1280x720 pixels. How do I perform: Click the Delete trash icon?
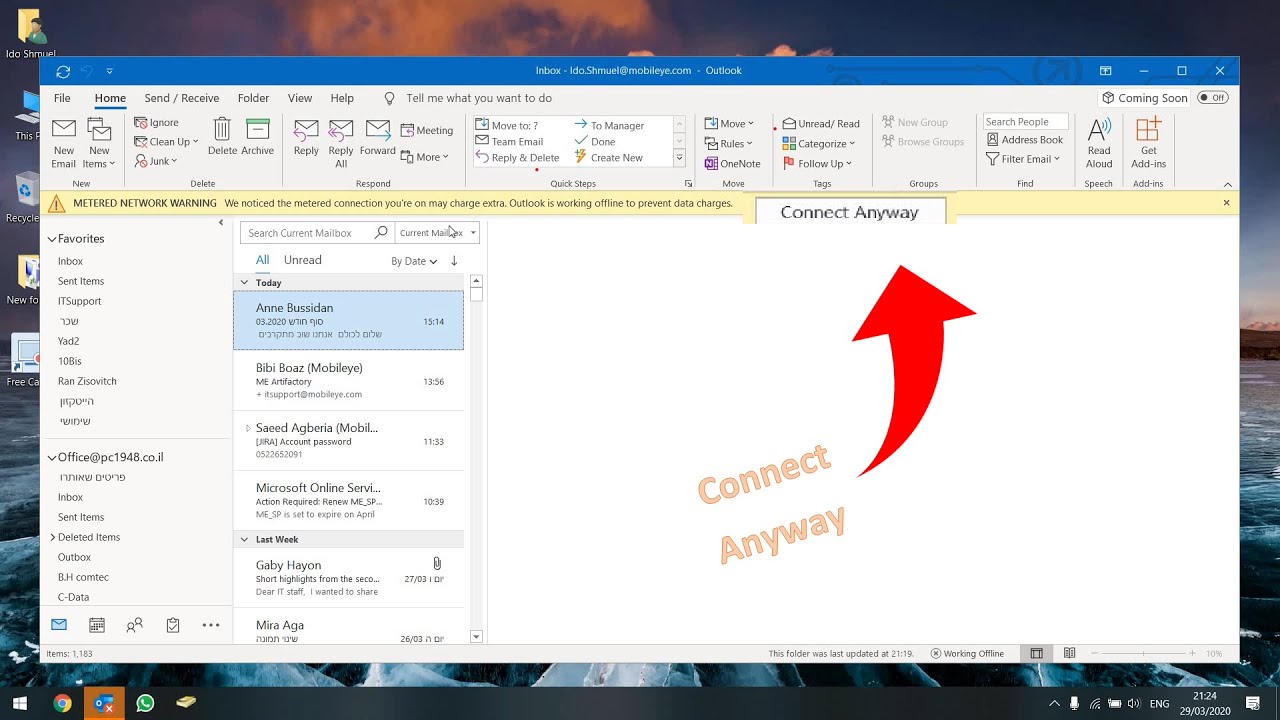[222, 137]
